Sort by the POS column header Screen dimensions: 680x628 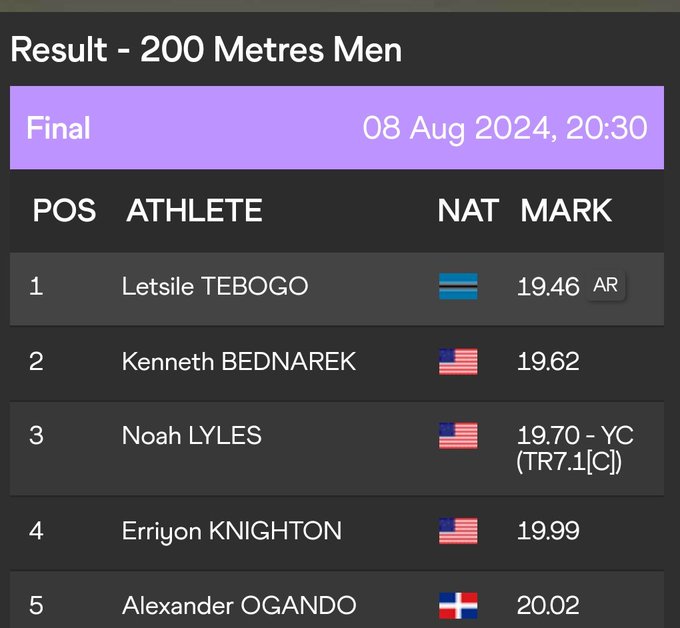tap(64, 210)
